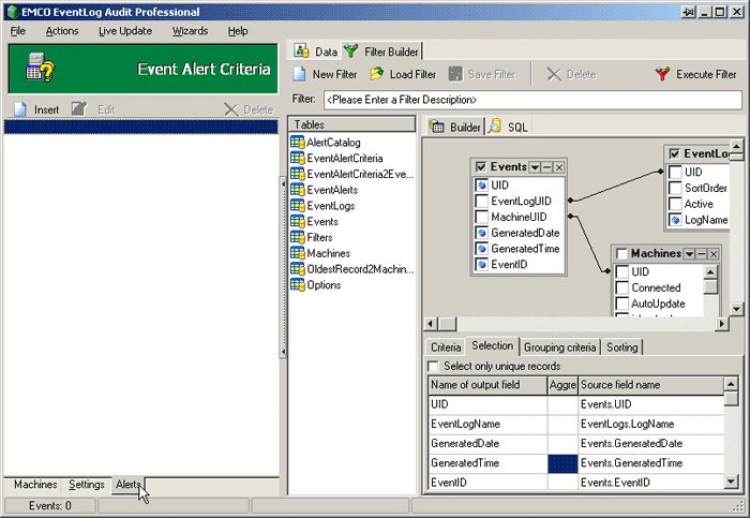Viewport: 750px width, 518px height.
Task: Click selection grid scroll-down arrow
Action: (731, 482)
